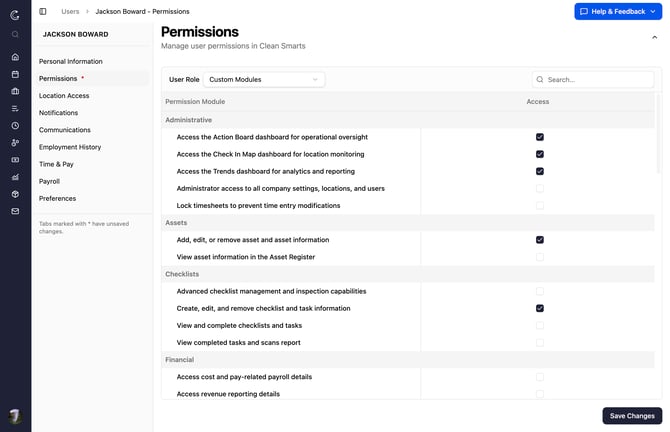Collapse the Permissions section chevron
Image resolution: width=670 pixels, height=432 pixels.
[654, 38]
